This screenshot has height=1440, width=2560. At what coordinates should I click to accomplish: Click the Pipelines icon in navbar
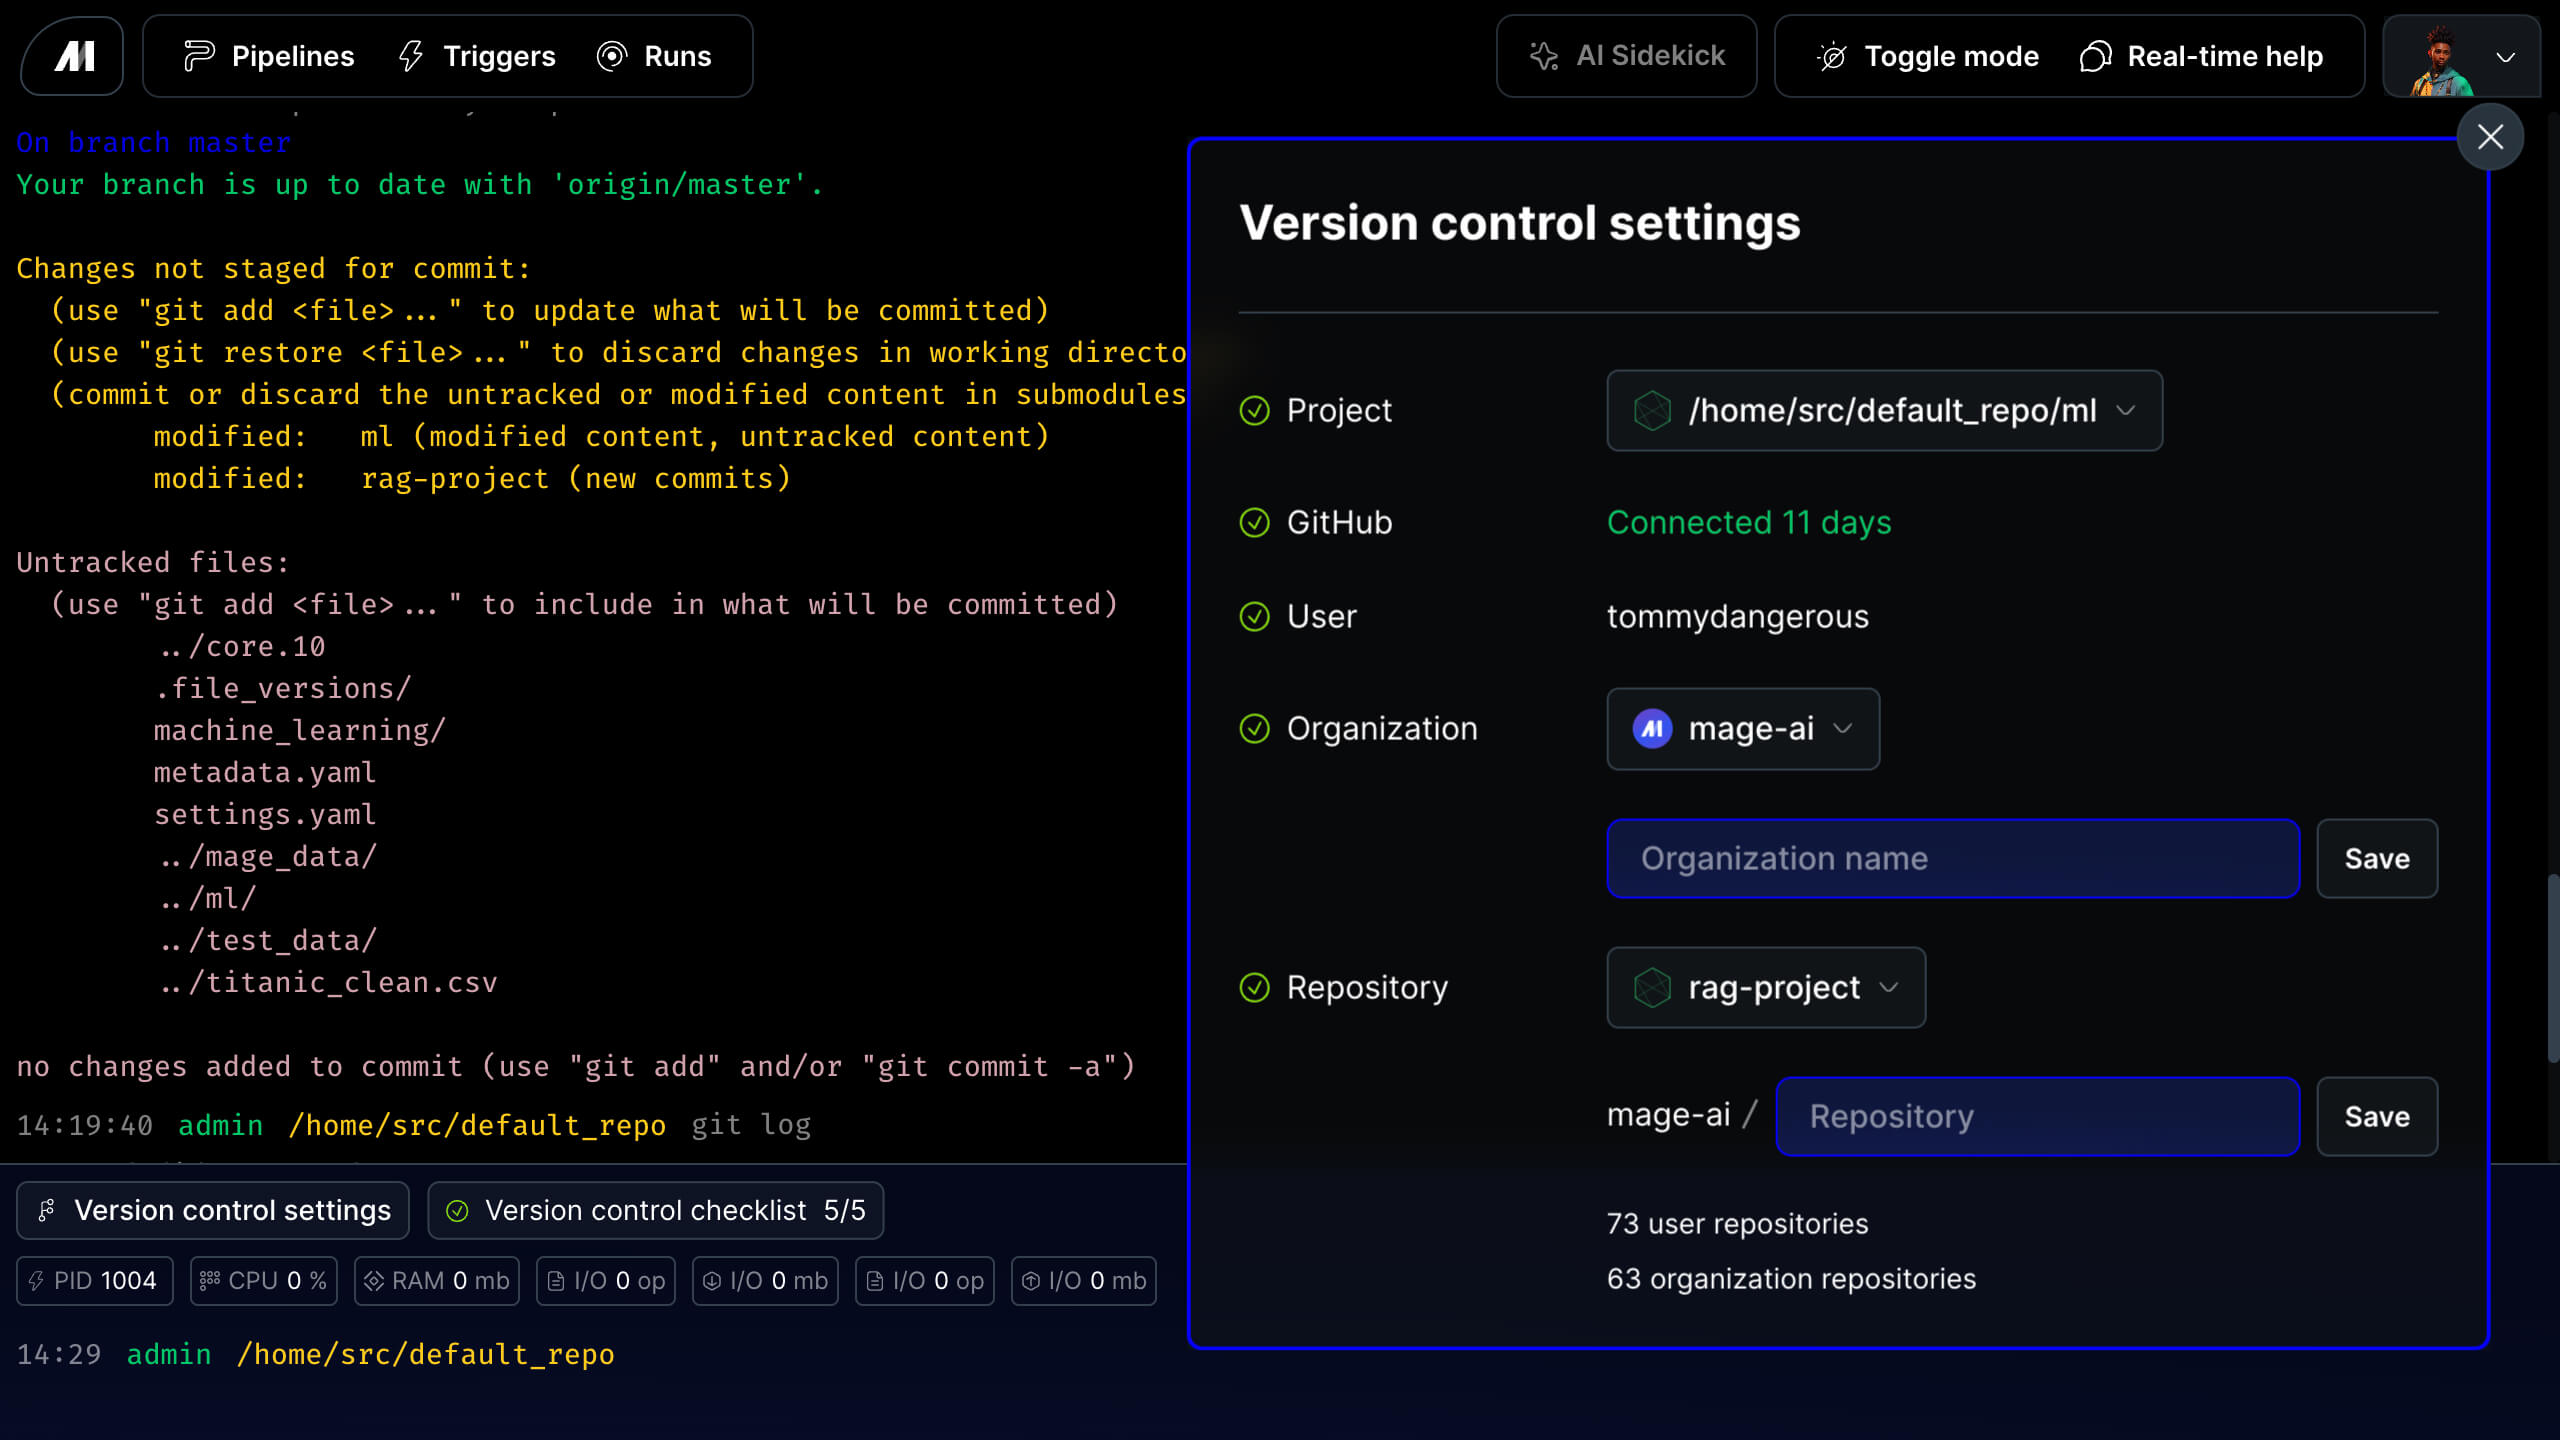pos(199,56)
